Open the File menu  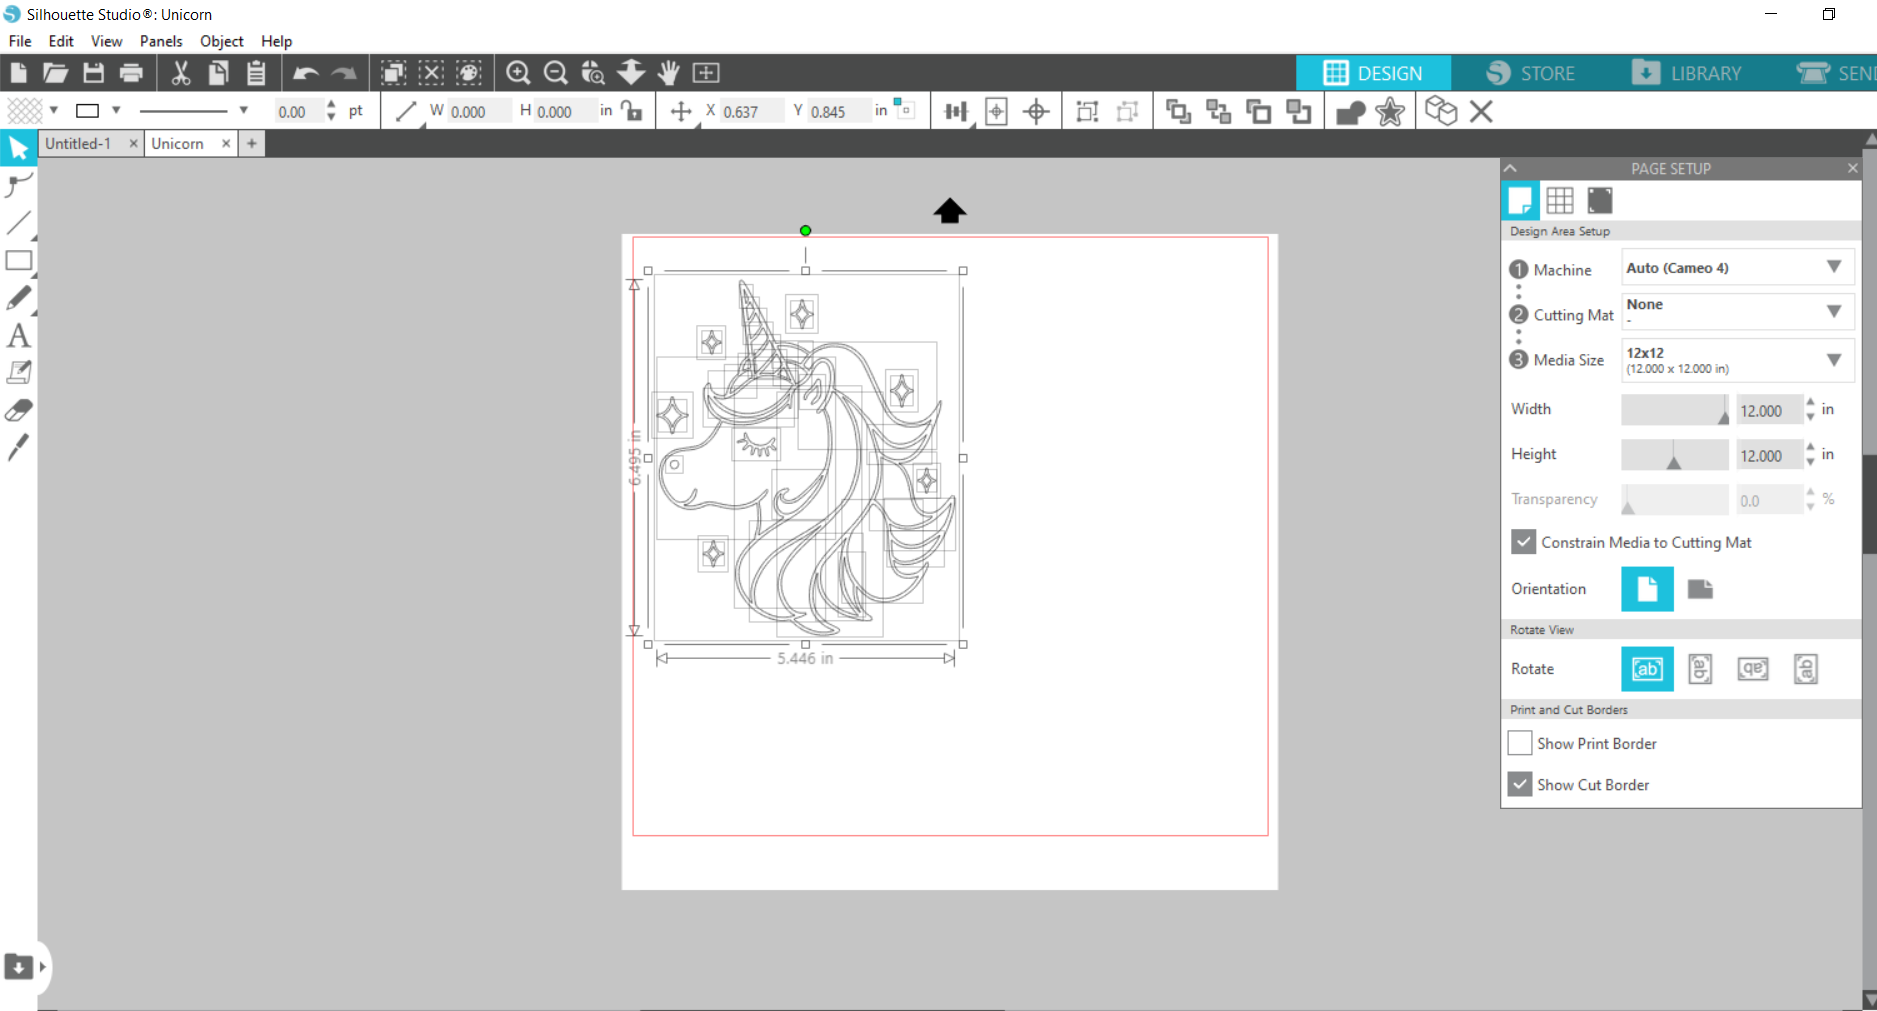(x=20, y=41)
